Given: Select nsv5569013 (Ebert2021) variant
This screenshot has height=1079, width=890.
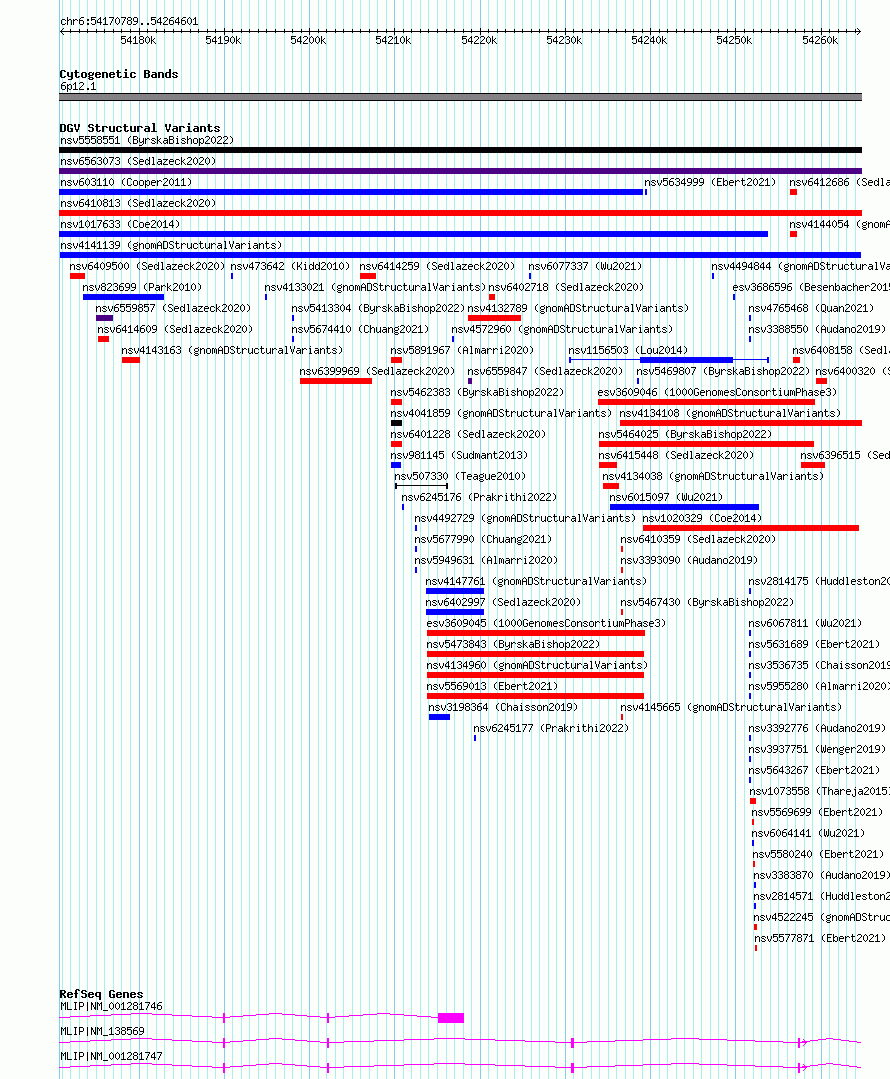Looking at the screenshot, I should point(492,686).
